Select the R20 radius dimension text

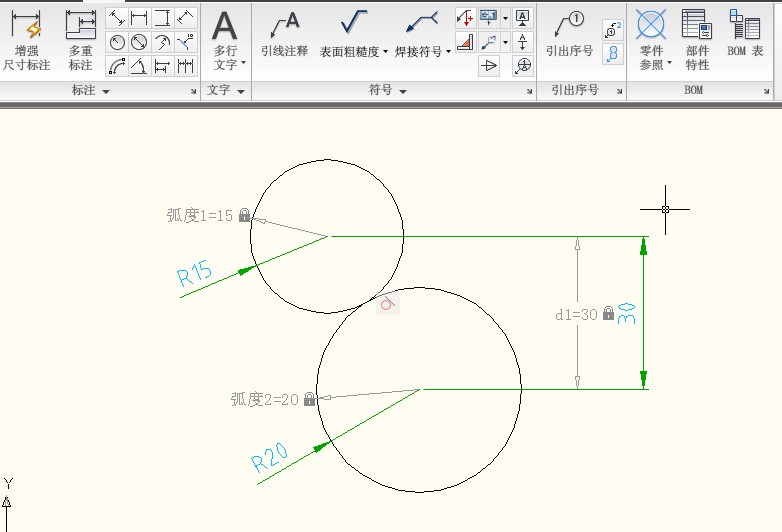pos(269,457)
